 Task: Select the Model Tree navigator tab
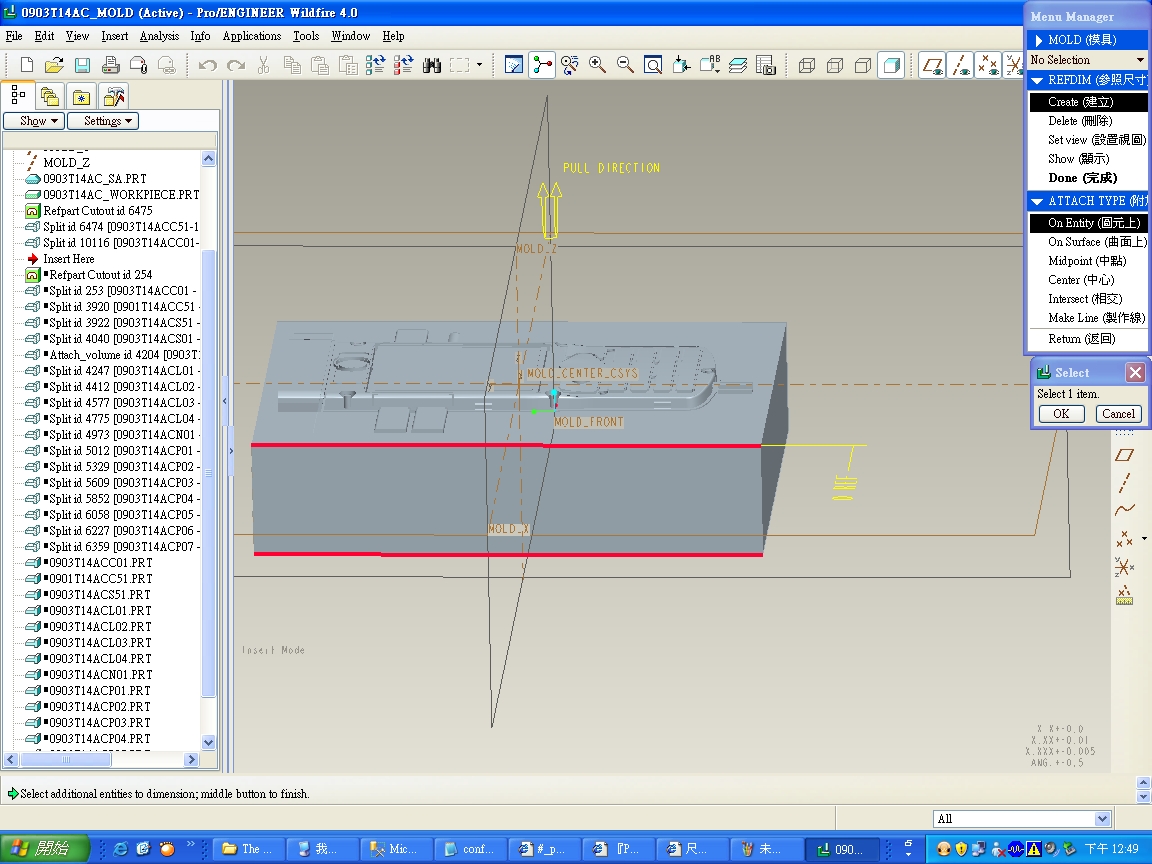(18, 96)
